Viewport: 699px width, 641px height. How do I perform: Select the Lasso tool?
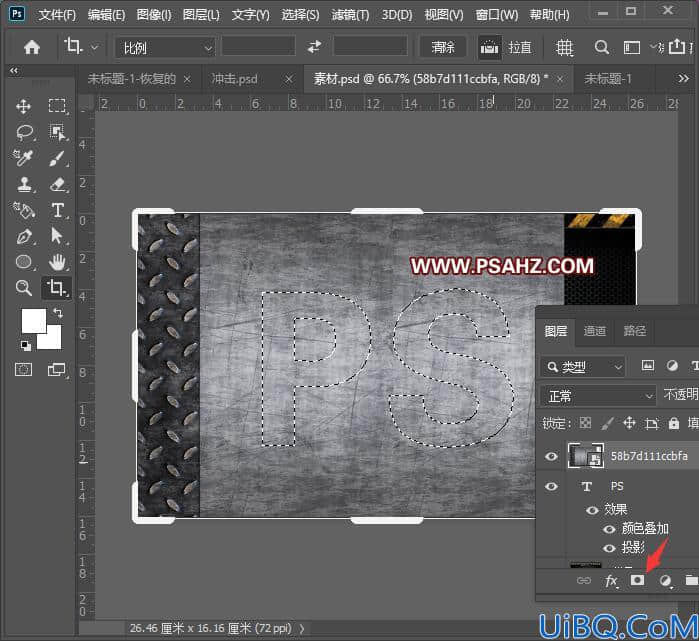[24, 132]
